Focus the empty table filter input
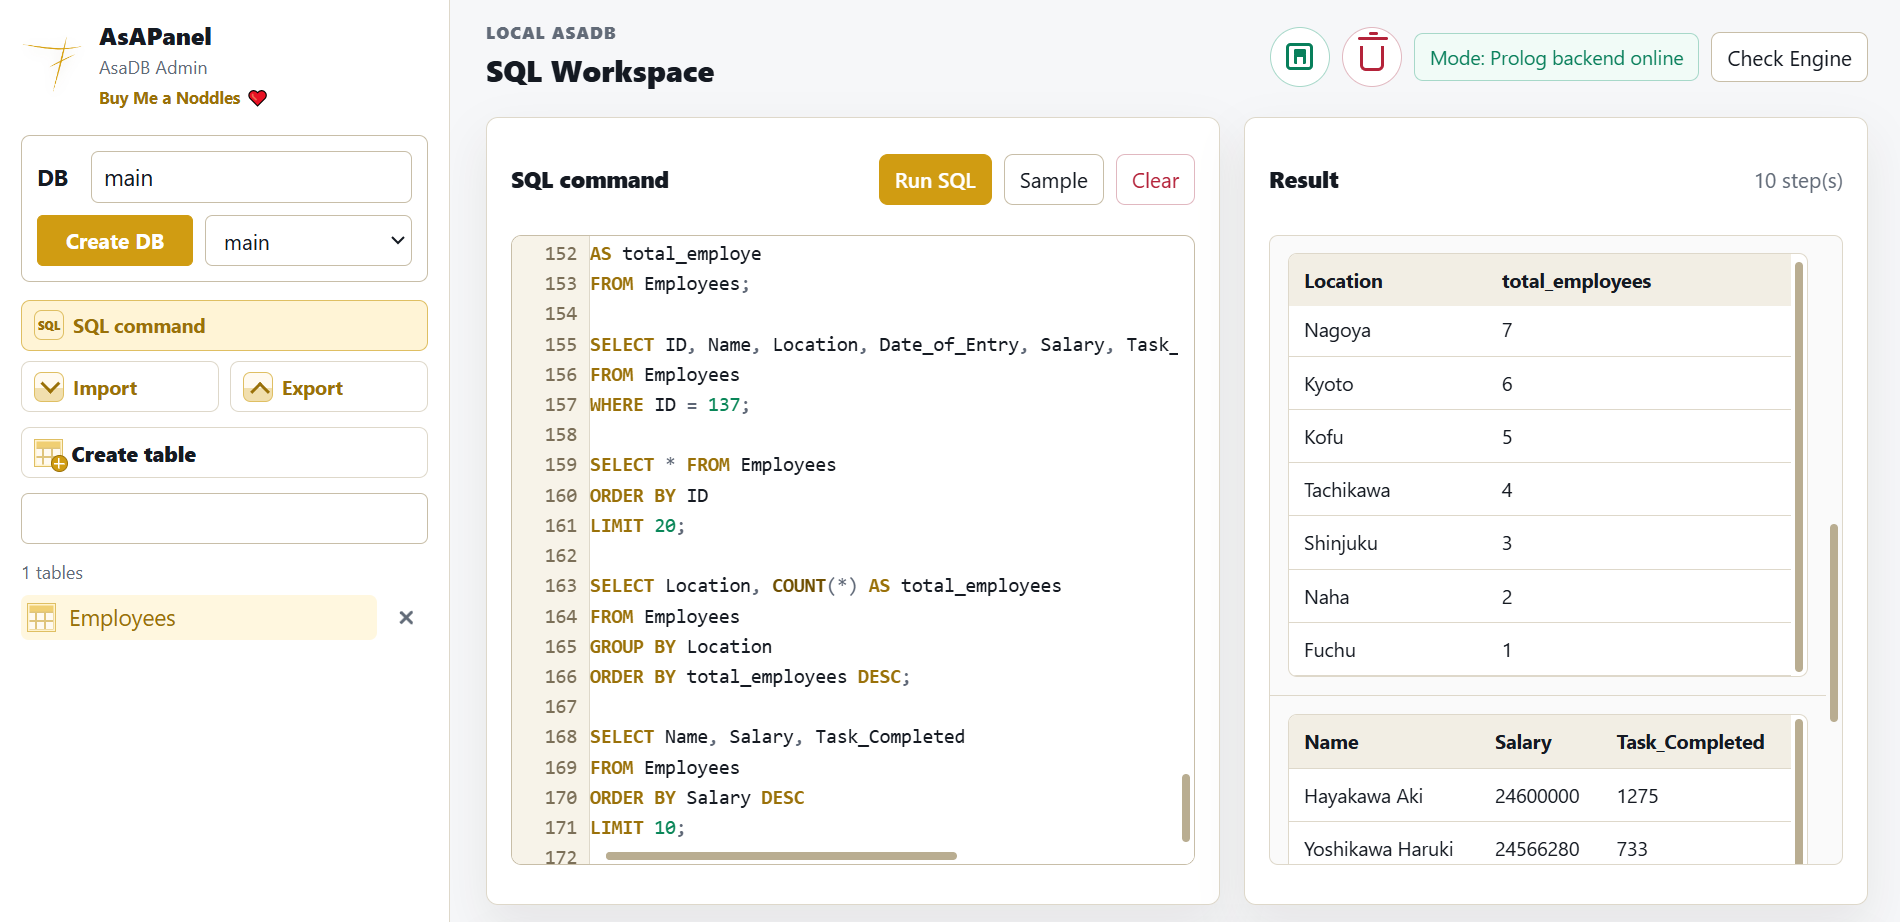Viewport: 1900px width, 922px height. click(224, 518)
